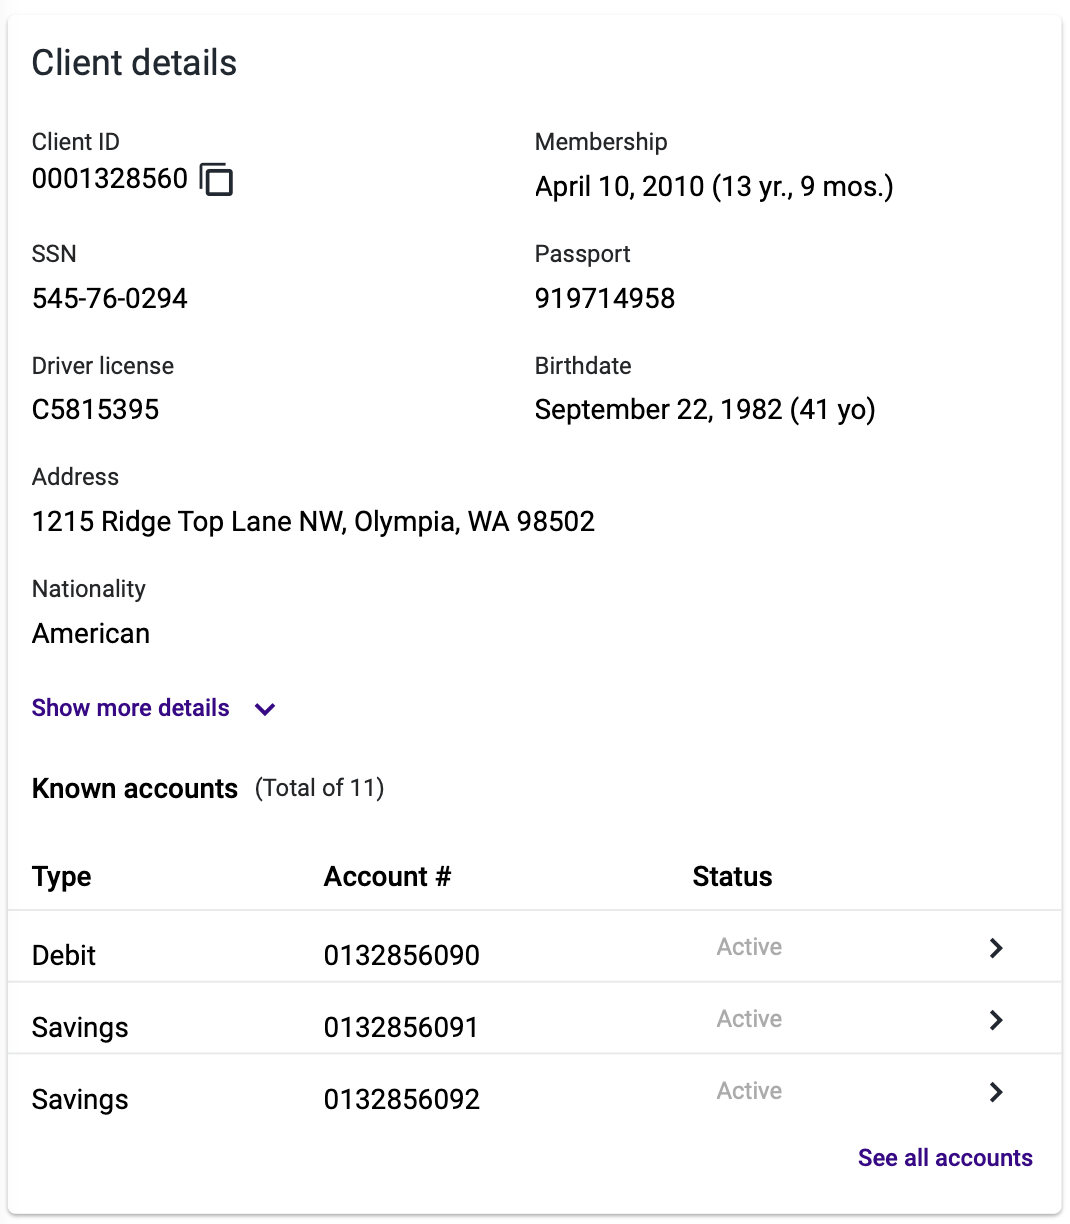Image resolution: width=1070 pixels, height=1224 pixels.
Task: Click the Known accounts heading
Action: (x=134, y=788)
